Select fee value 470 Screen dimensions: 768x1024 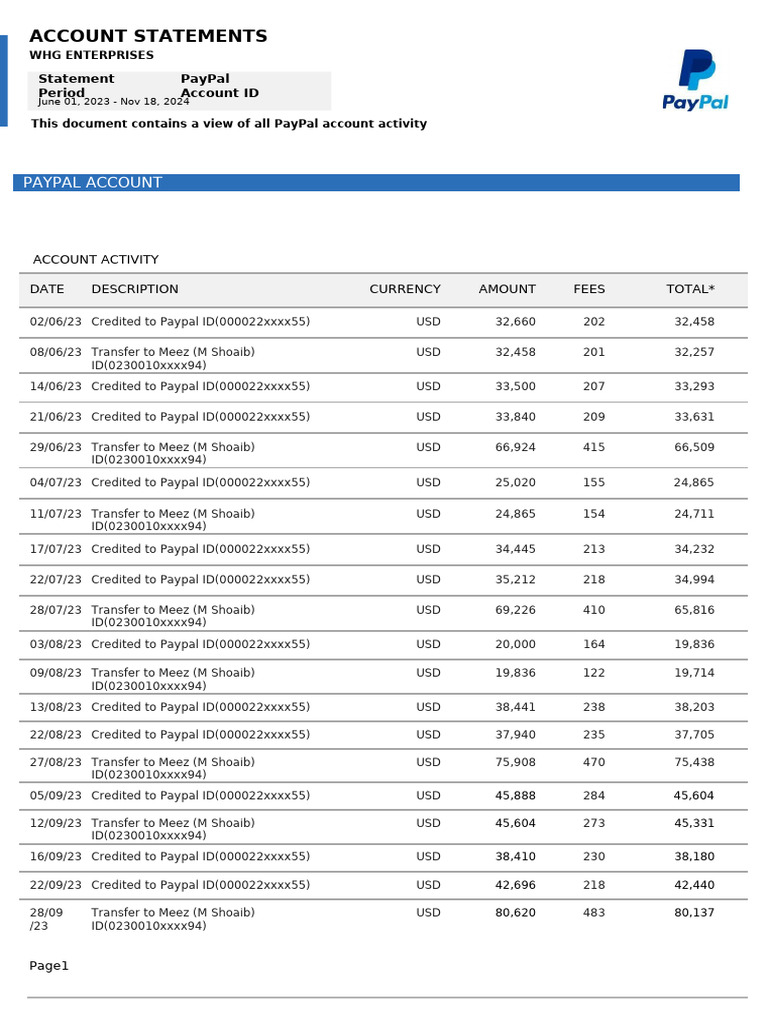594,761
